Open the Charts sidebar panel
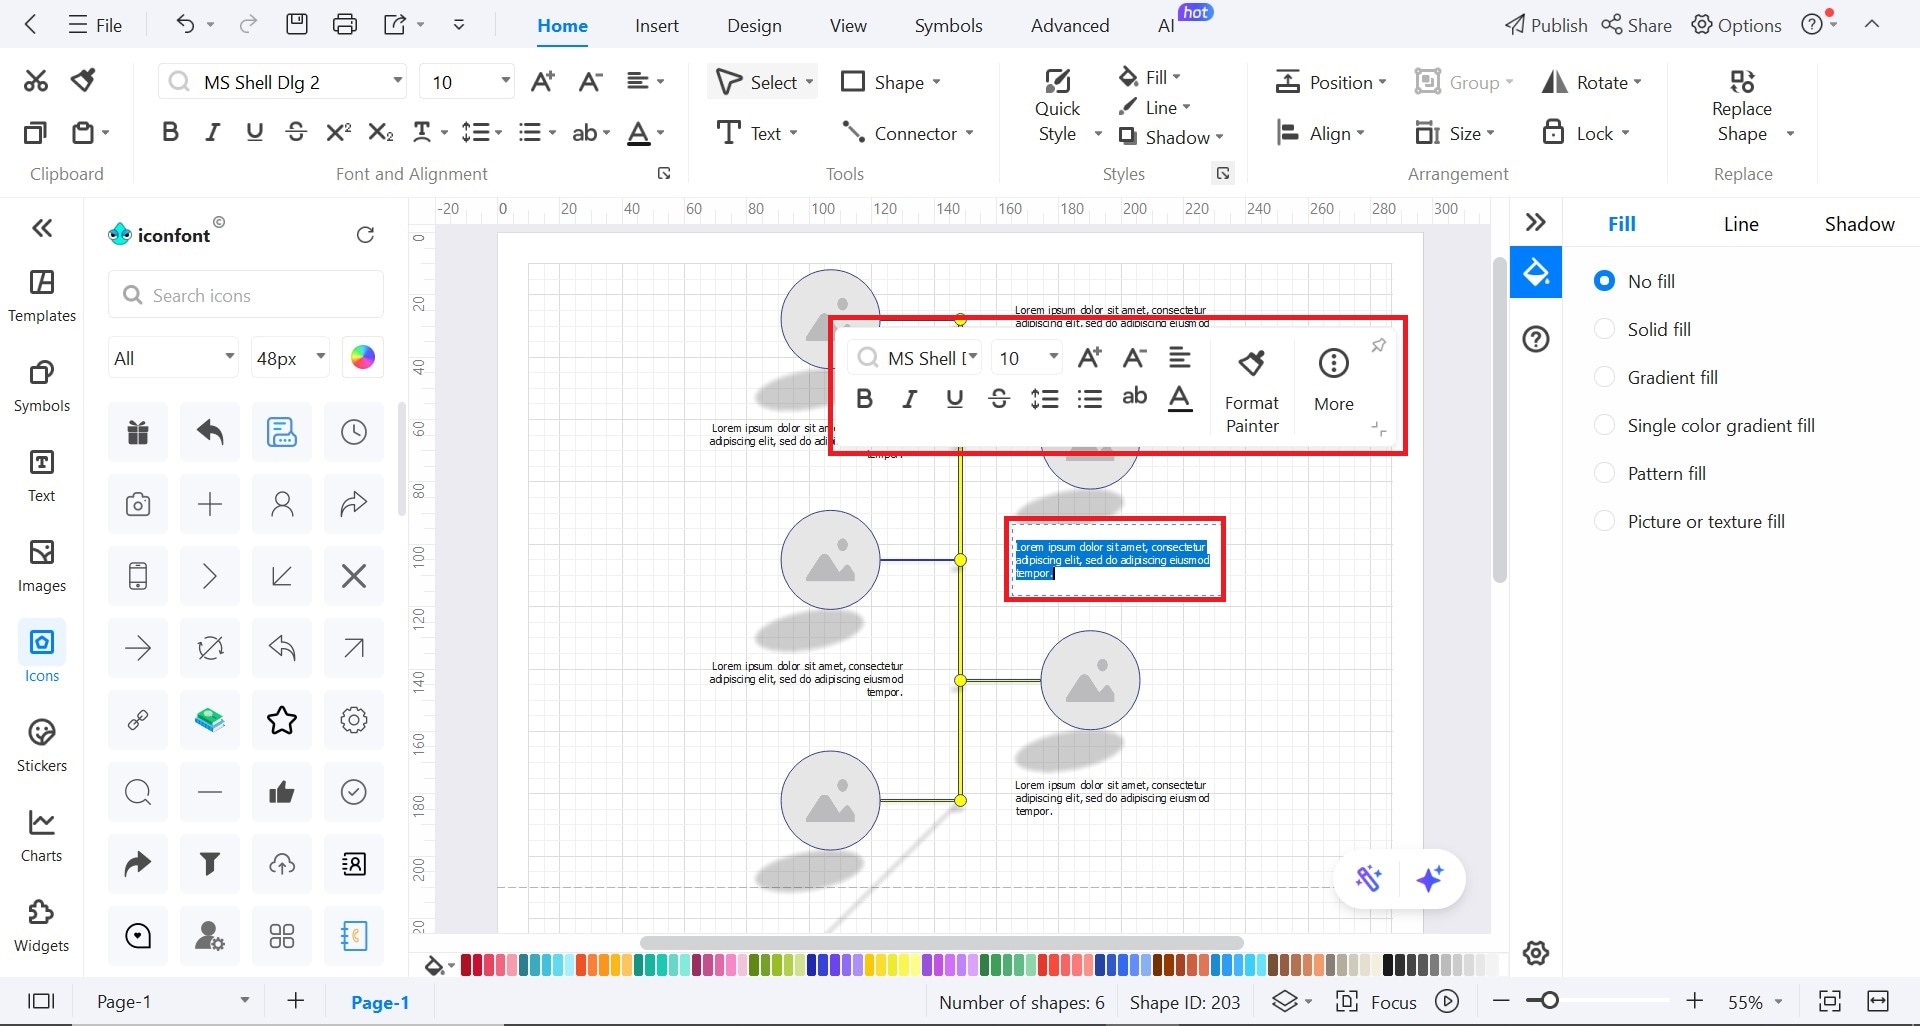 42,836
